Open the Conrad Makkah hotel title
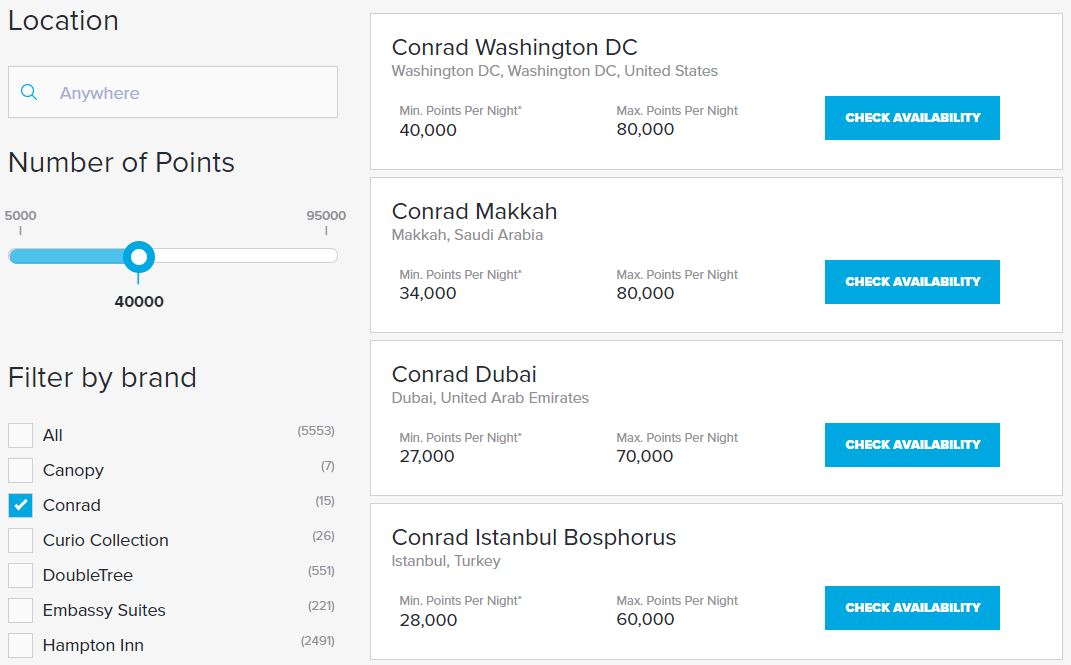Screen dimensions: 1071x665 pyautogui.click(x=474, y=211)
